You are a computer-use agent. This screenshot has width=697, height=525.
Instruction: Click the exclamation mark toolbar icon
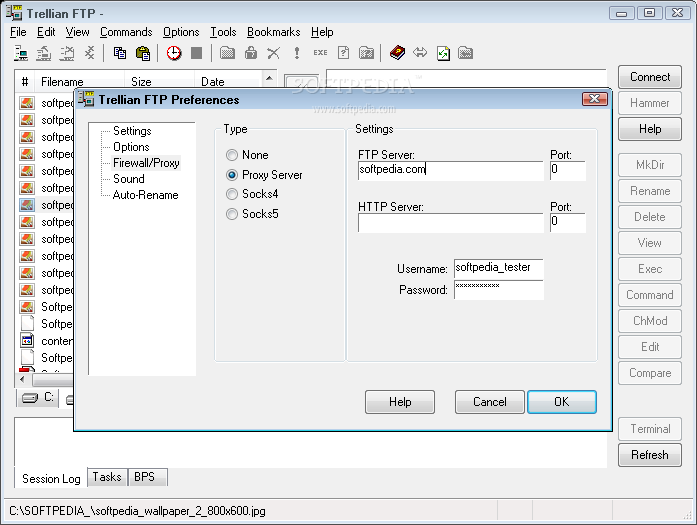[x=296, y=53]
